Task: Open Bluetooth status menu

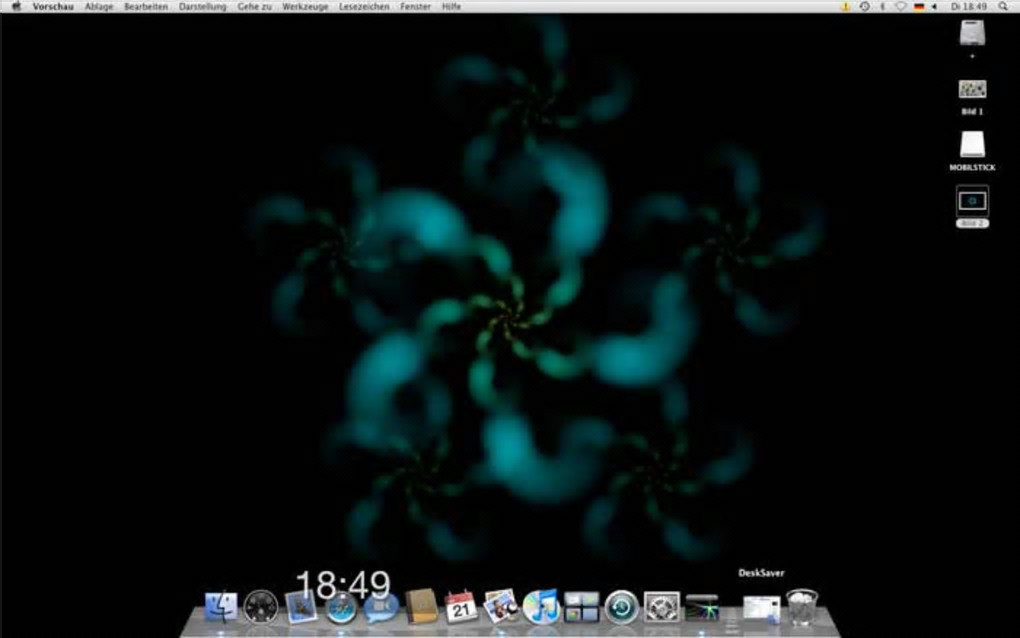Action: tap(883, 7)
